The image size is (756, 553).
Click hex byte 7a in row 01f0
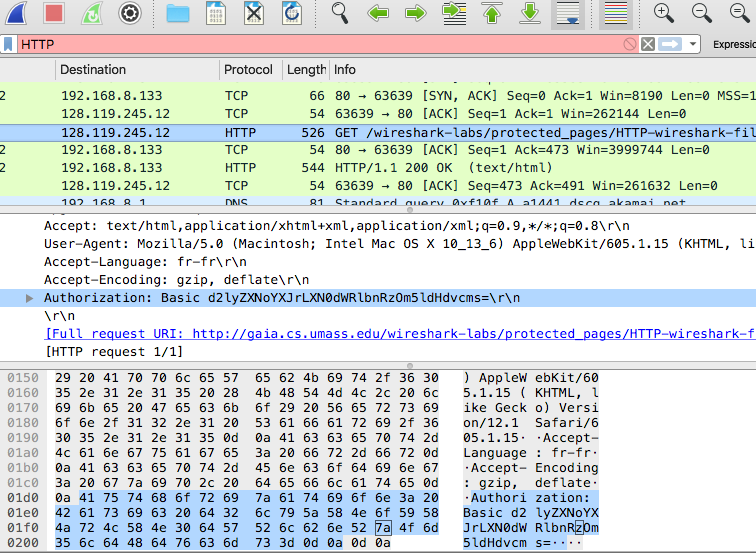[383, 528]
